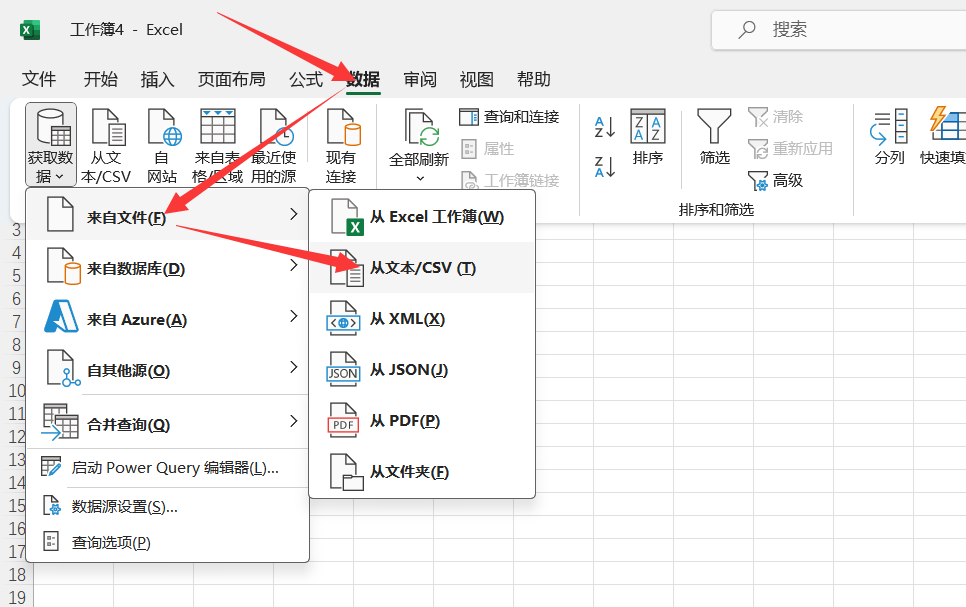The width and height of the screenshot is (966, 607).
Task: Expand the 合并查询 submenu
Action: point(167,424)
